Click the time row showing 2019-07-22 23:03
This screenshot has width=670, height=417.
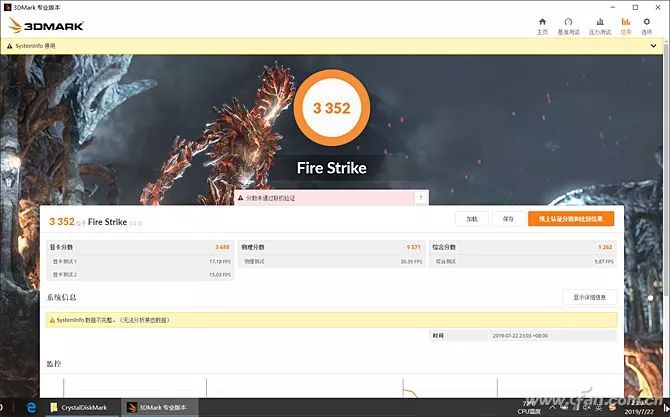(523, 335)
